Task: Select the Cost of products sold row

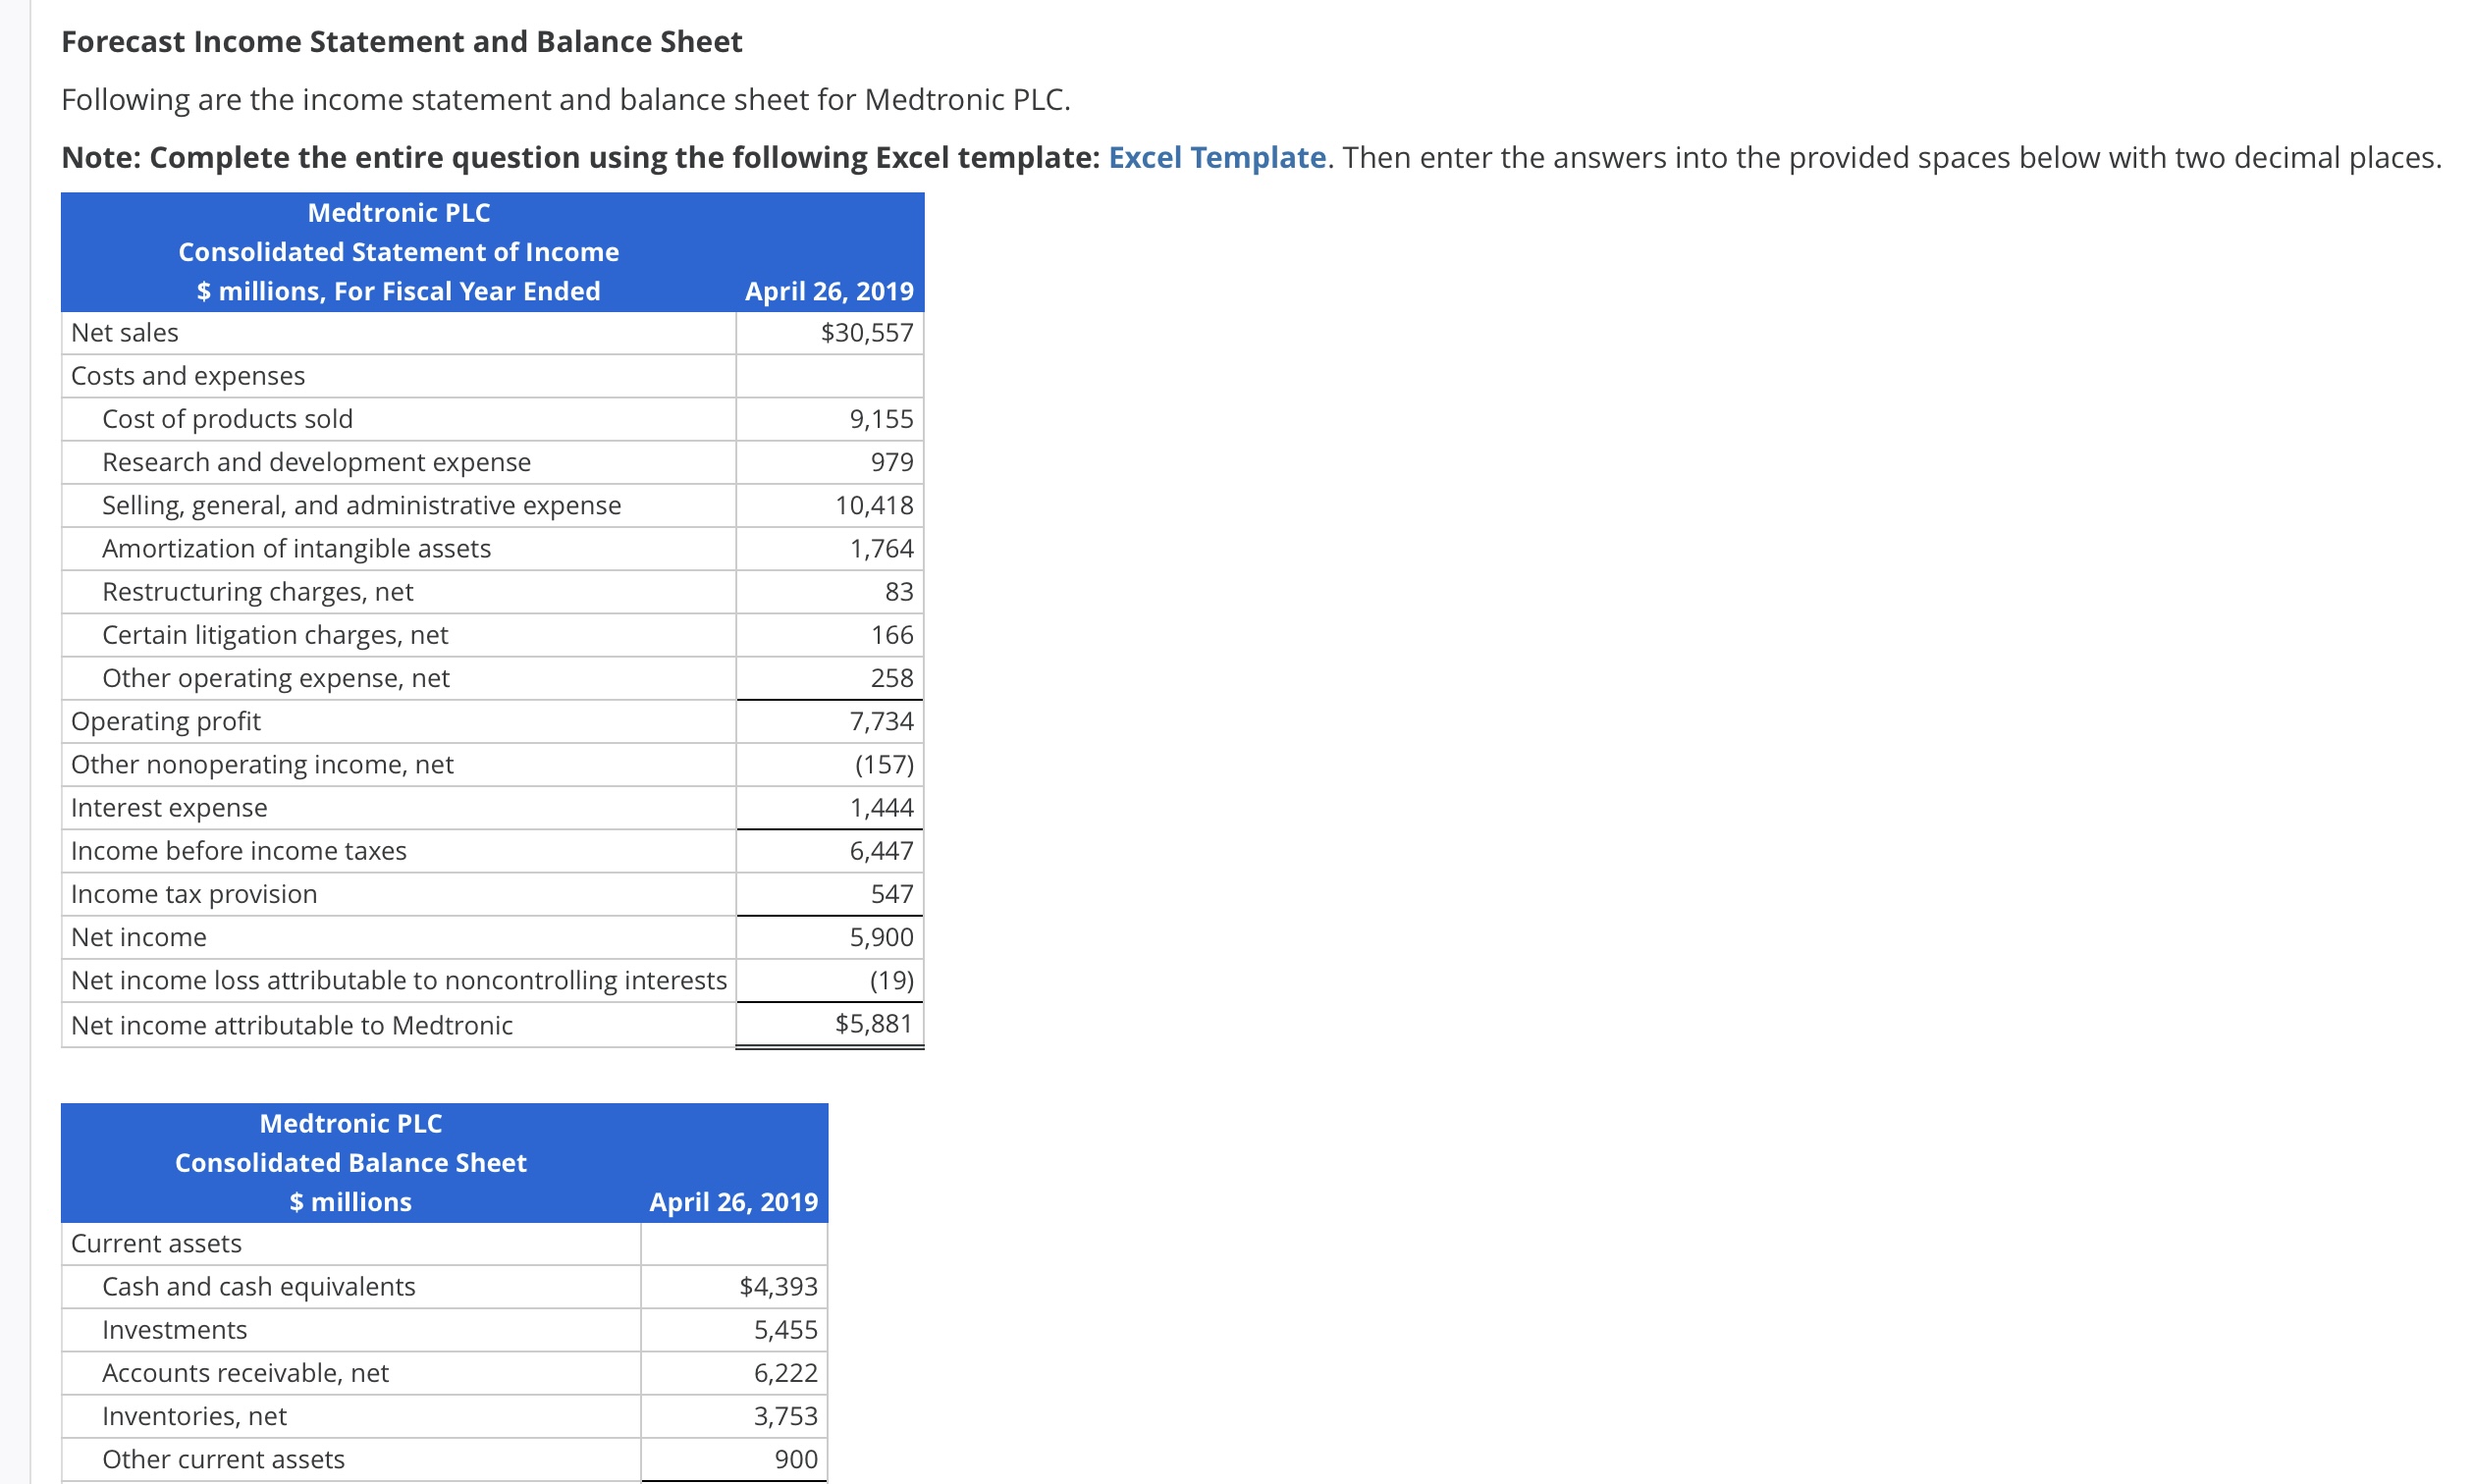Action: tap(227, 419)
